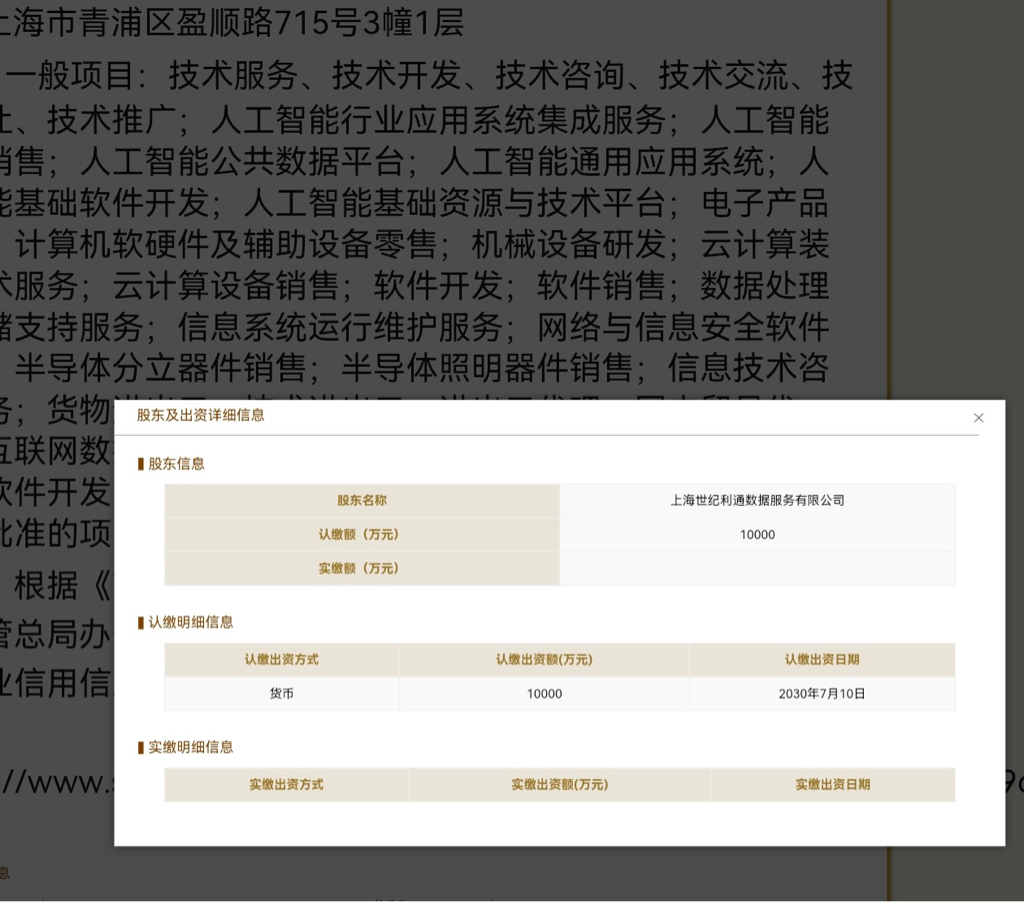Click the 货币 cell in the subscription row

click(281, 694)
